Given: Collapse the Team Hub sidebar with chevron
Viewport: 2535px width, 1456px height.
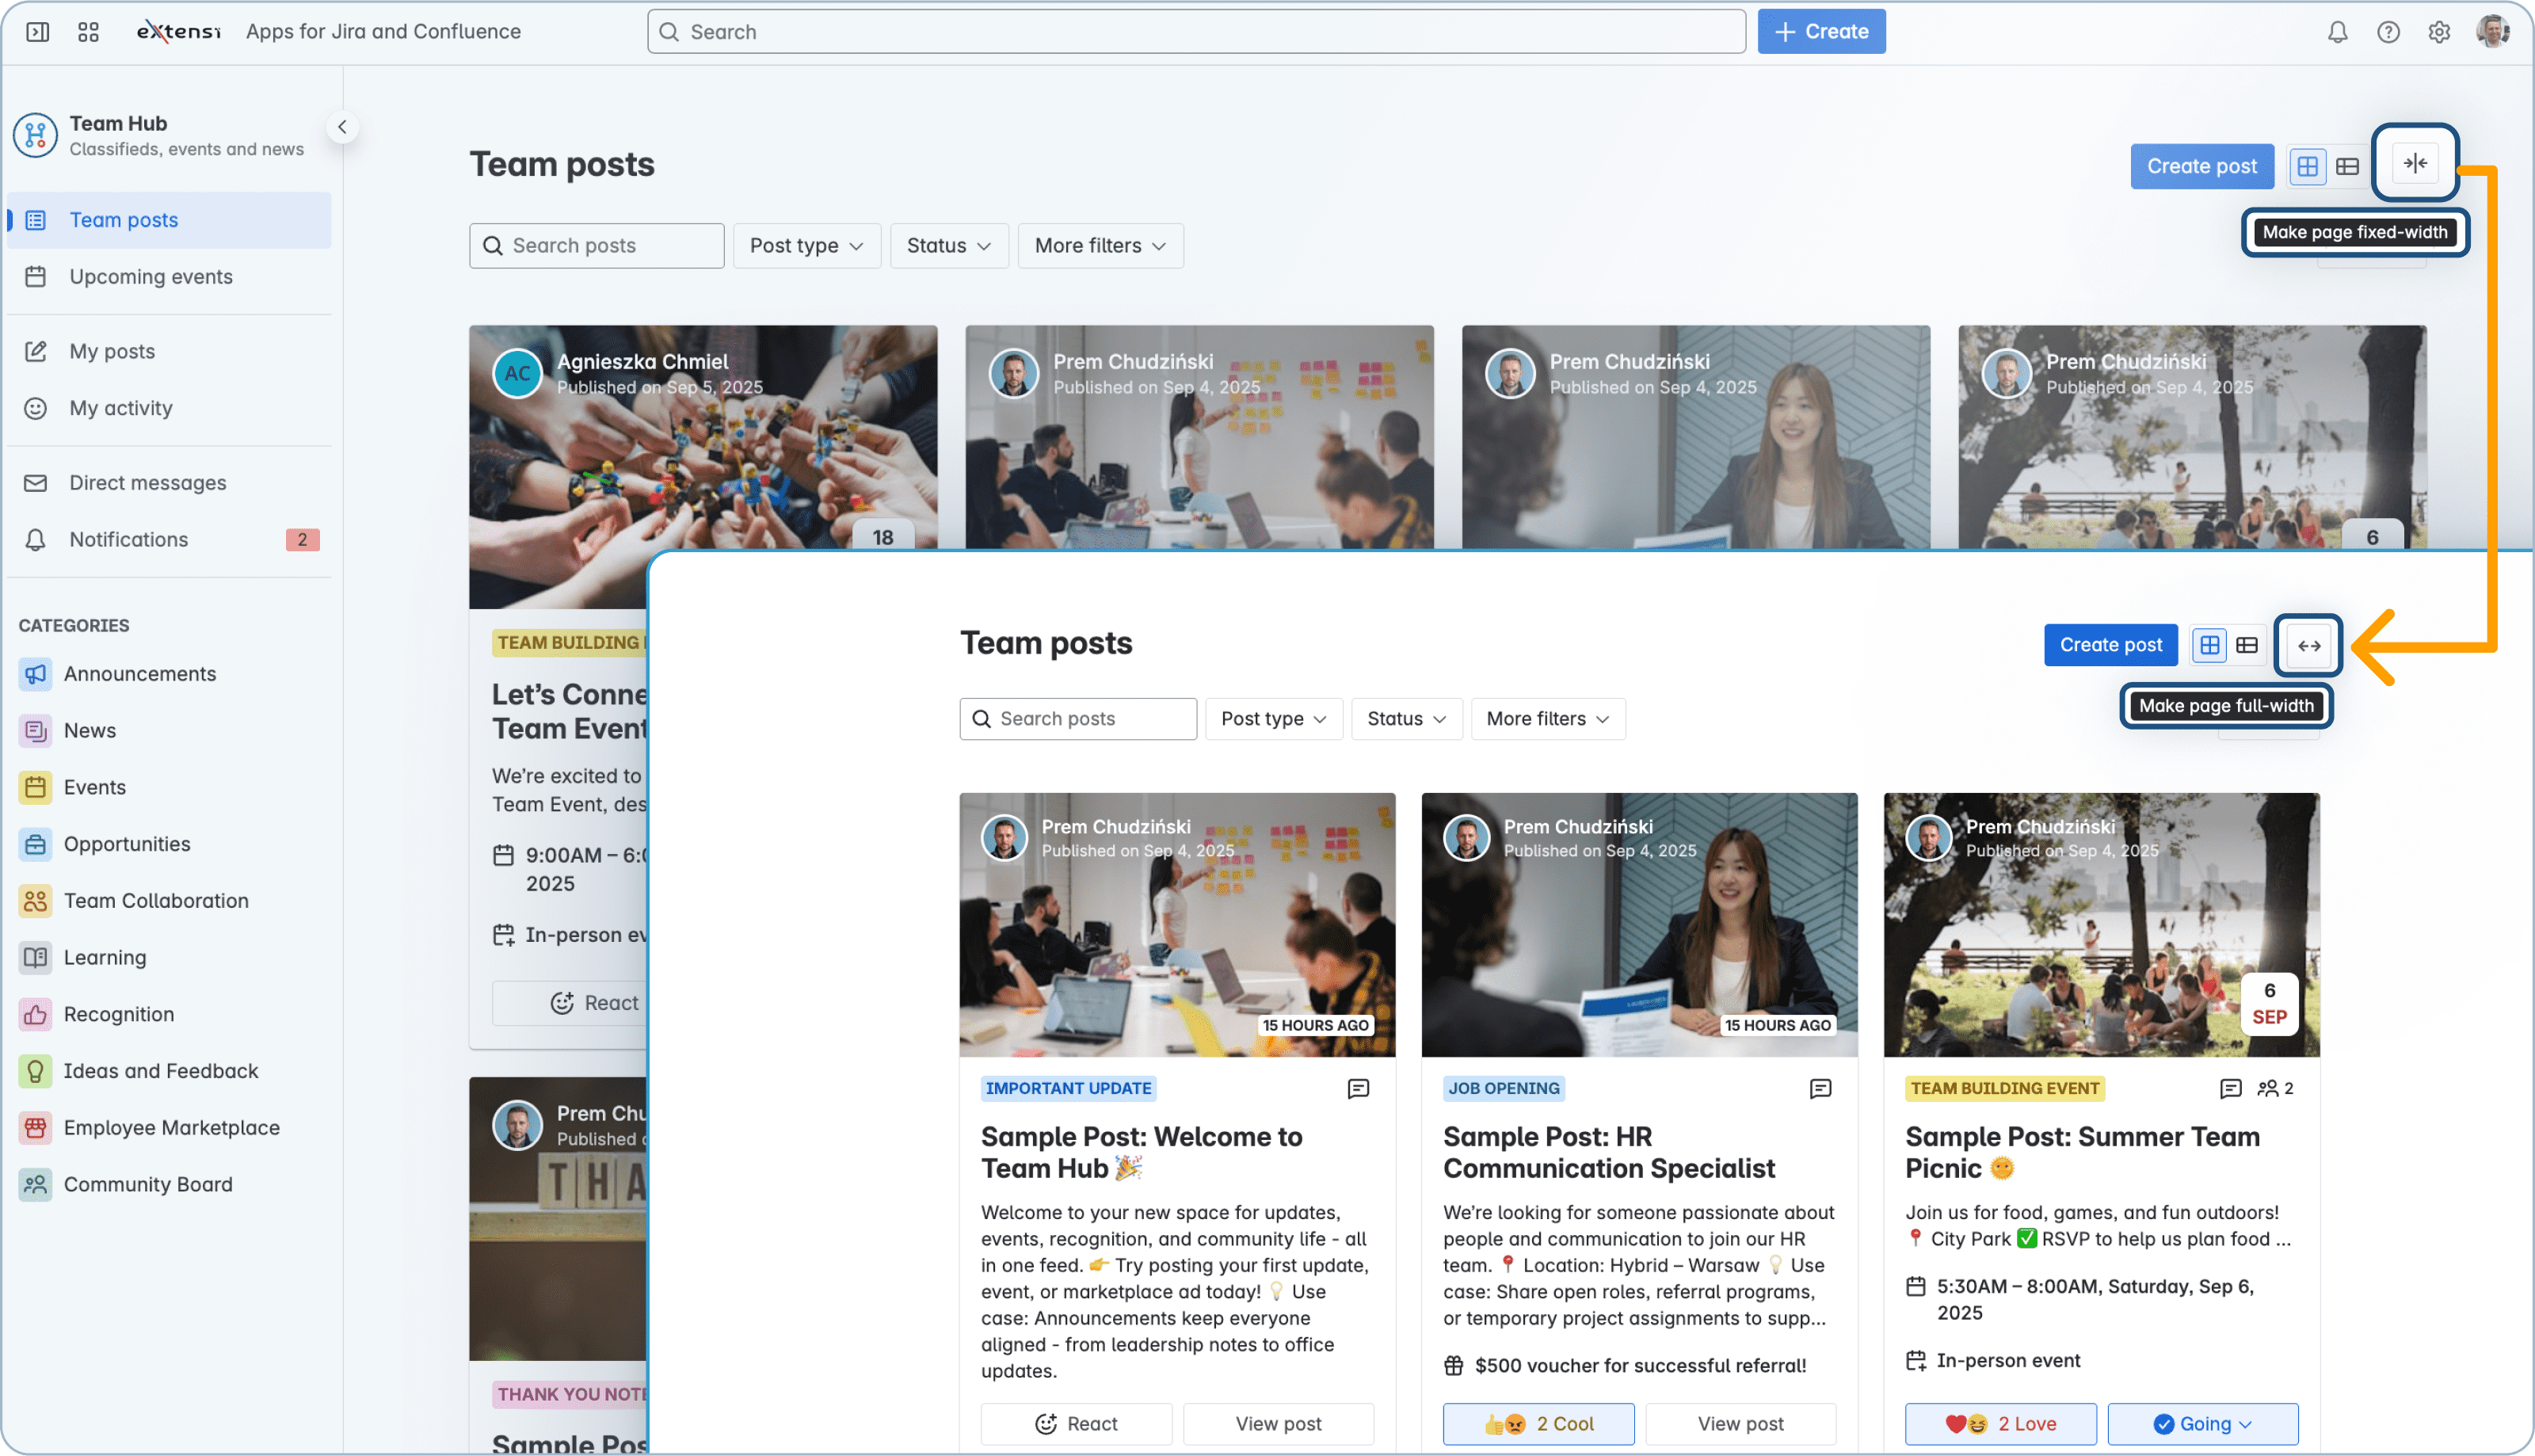Looking at the screenshot, I should click(x=342, y=127).
